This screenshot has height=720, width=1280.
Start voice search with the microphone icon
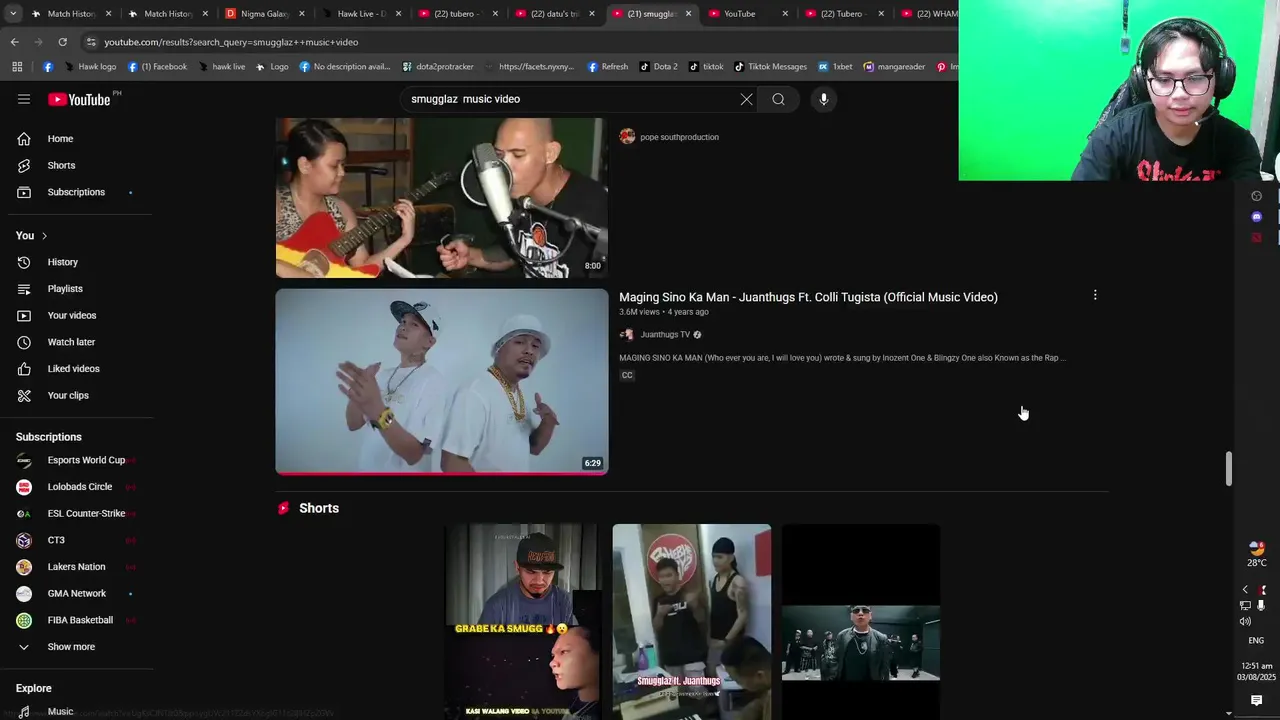click(824, 99)
